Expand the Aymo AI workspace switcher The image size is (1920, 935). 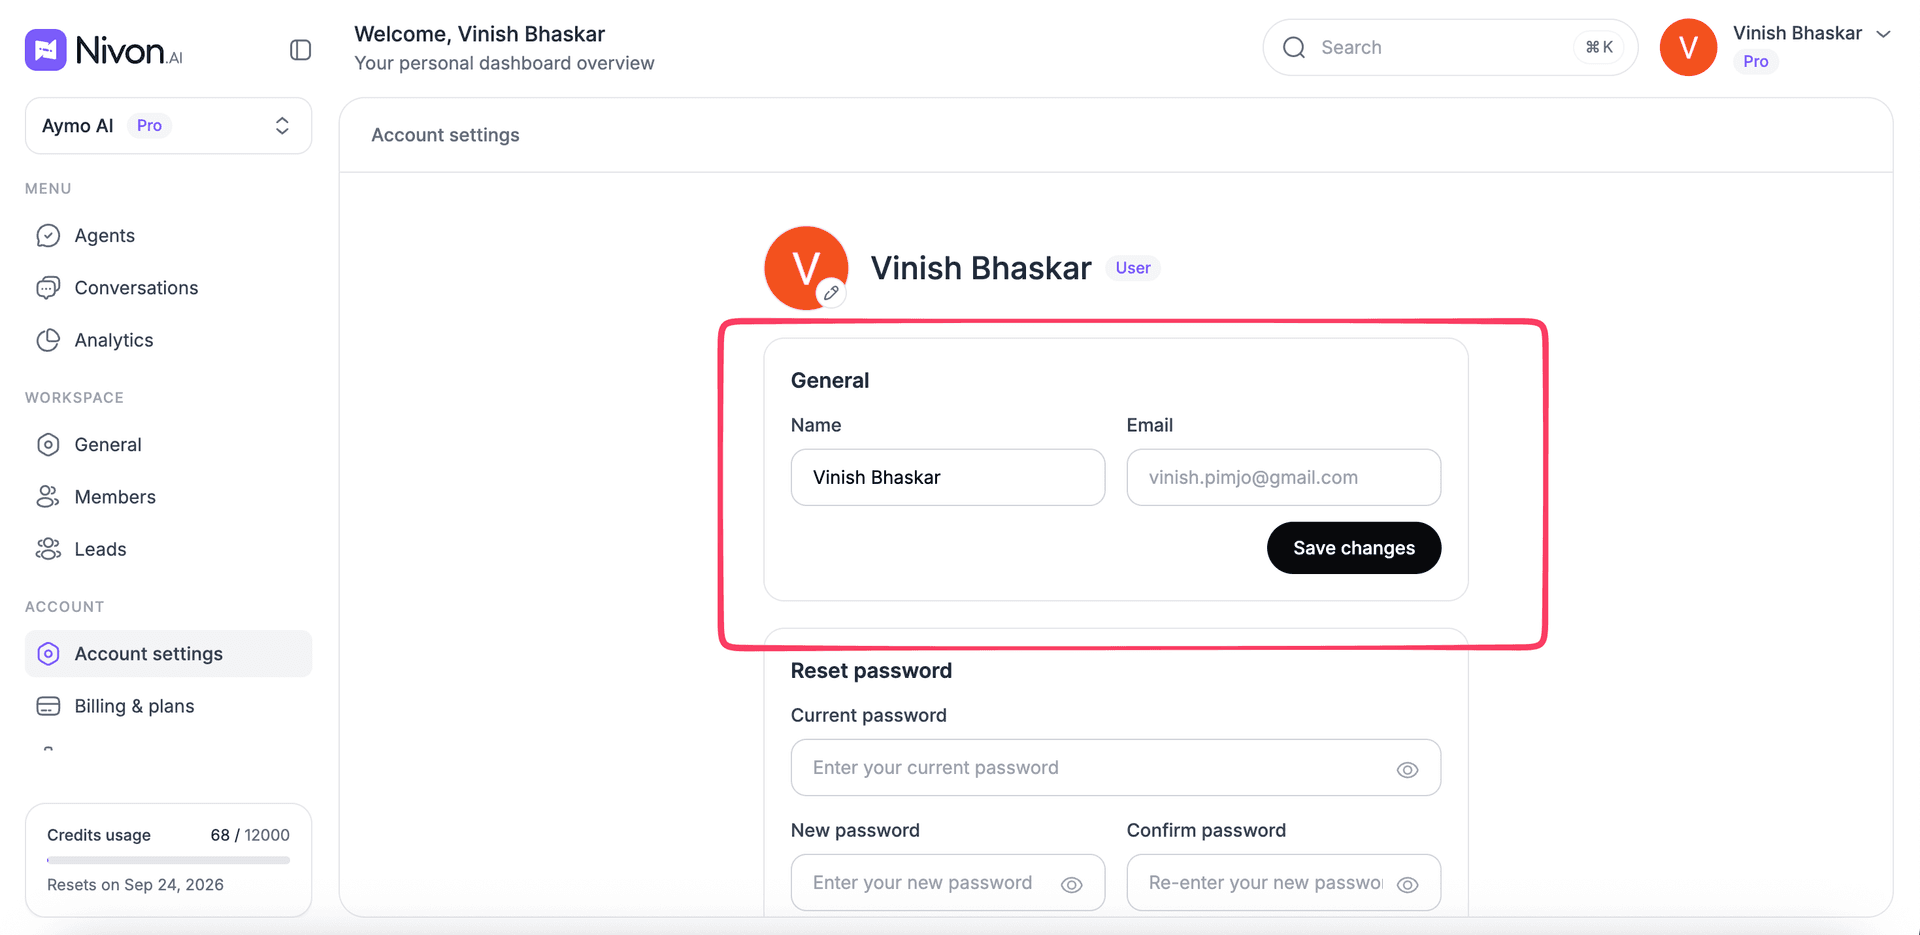click(168, 126)
